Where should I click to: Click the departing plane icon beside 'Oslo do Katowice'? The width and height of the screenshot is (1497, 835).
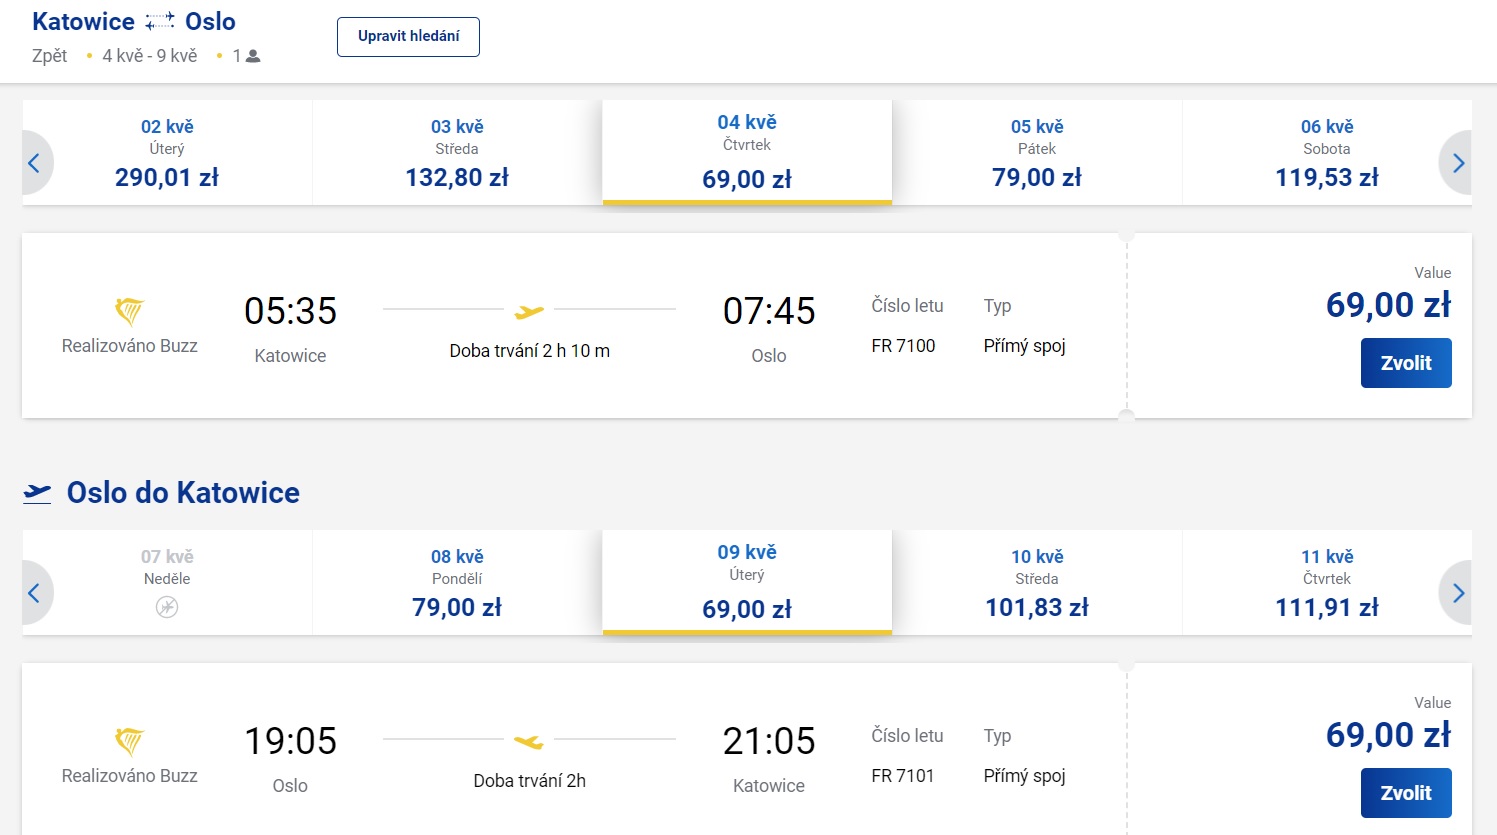coord(37,493)
